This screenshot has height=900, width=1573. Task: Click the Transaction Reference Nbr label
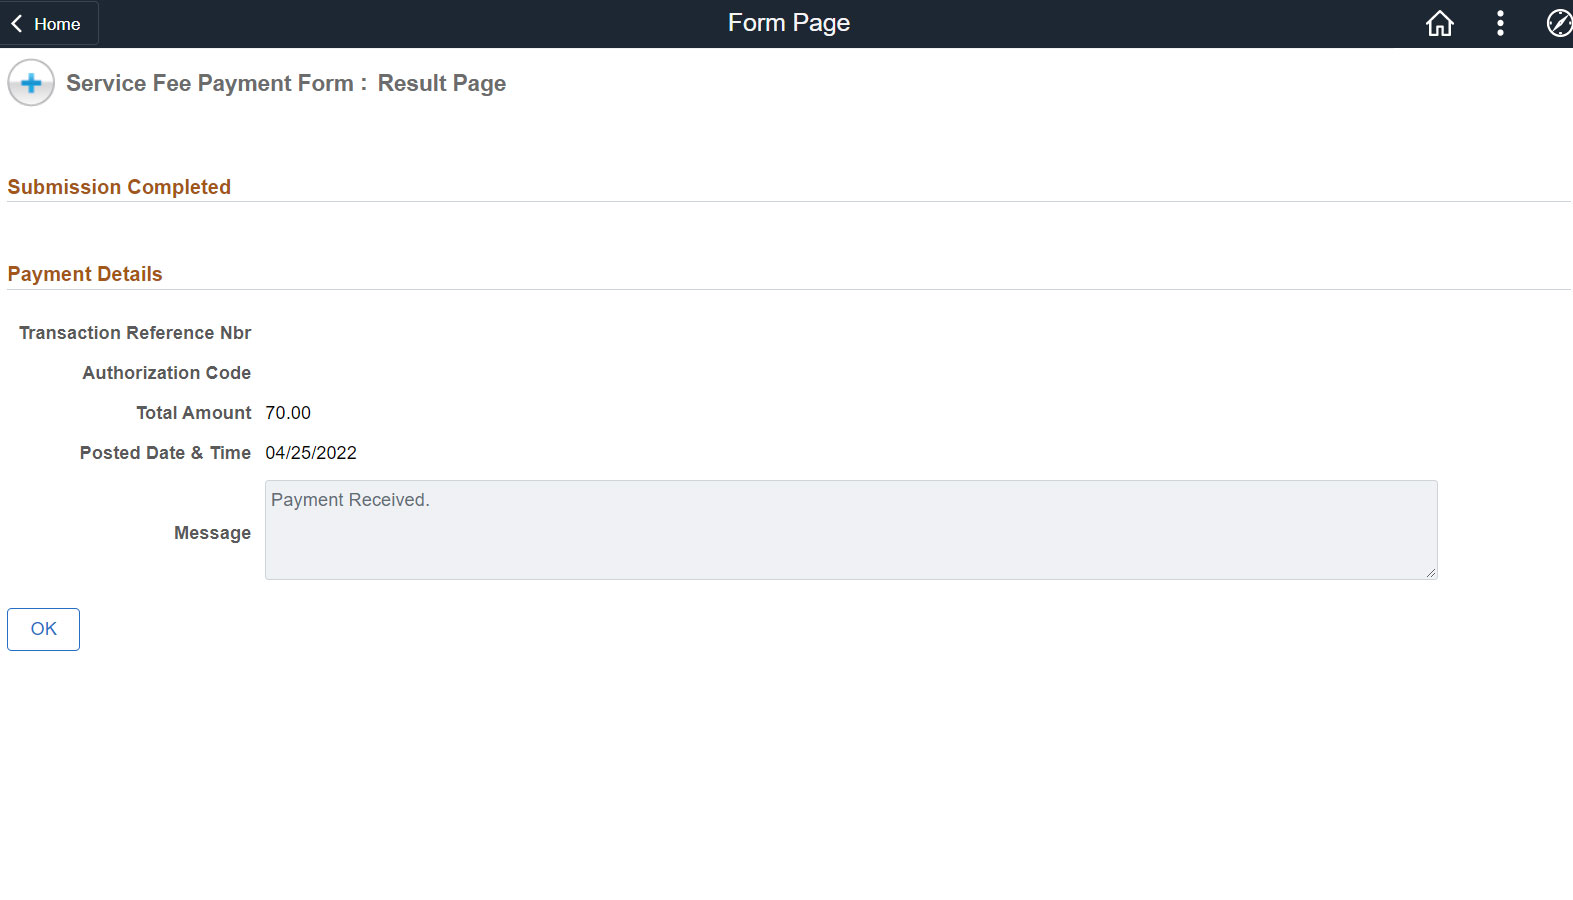tap(135, 333)
